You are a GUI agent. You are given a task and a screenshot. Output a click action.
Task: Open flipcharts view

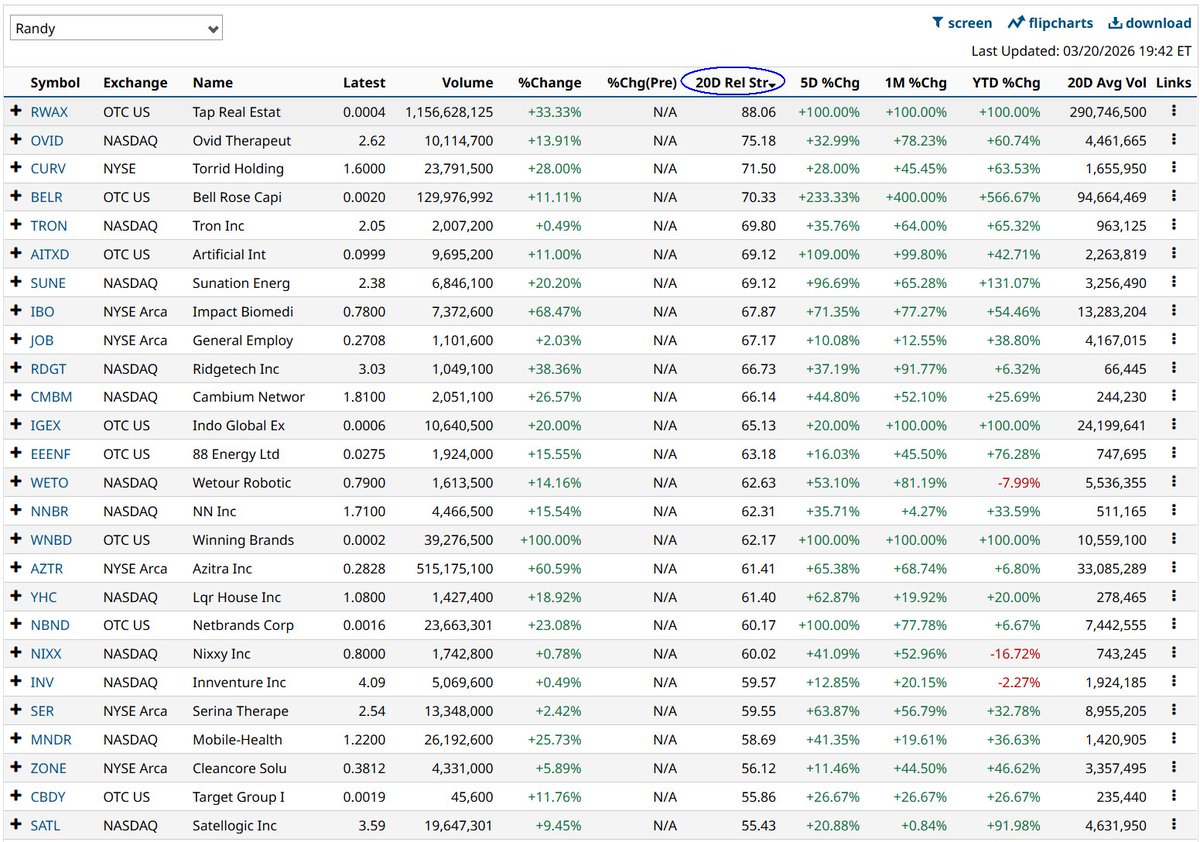1051,23
